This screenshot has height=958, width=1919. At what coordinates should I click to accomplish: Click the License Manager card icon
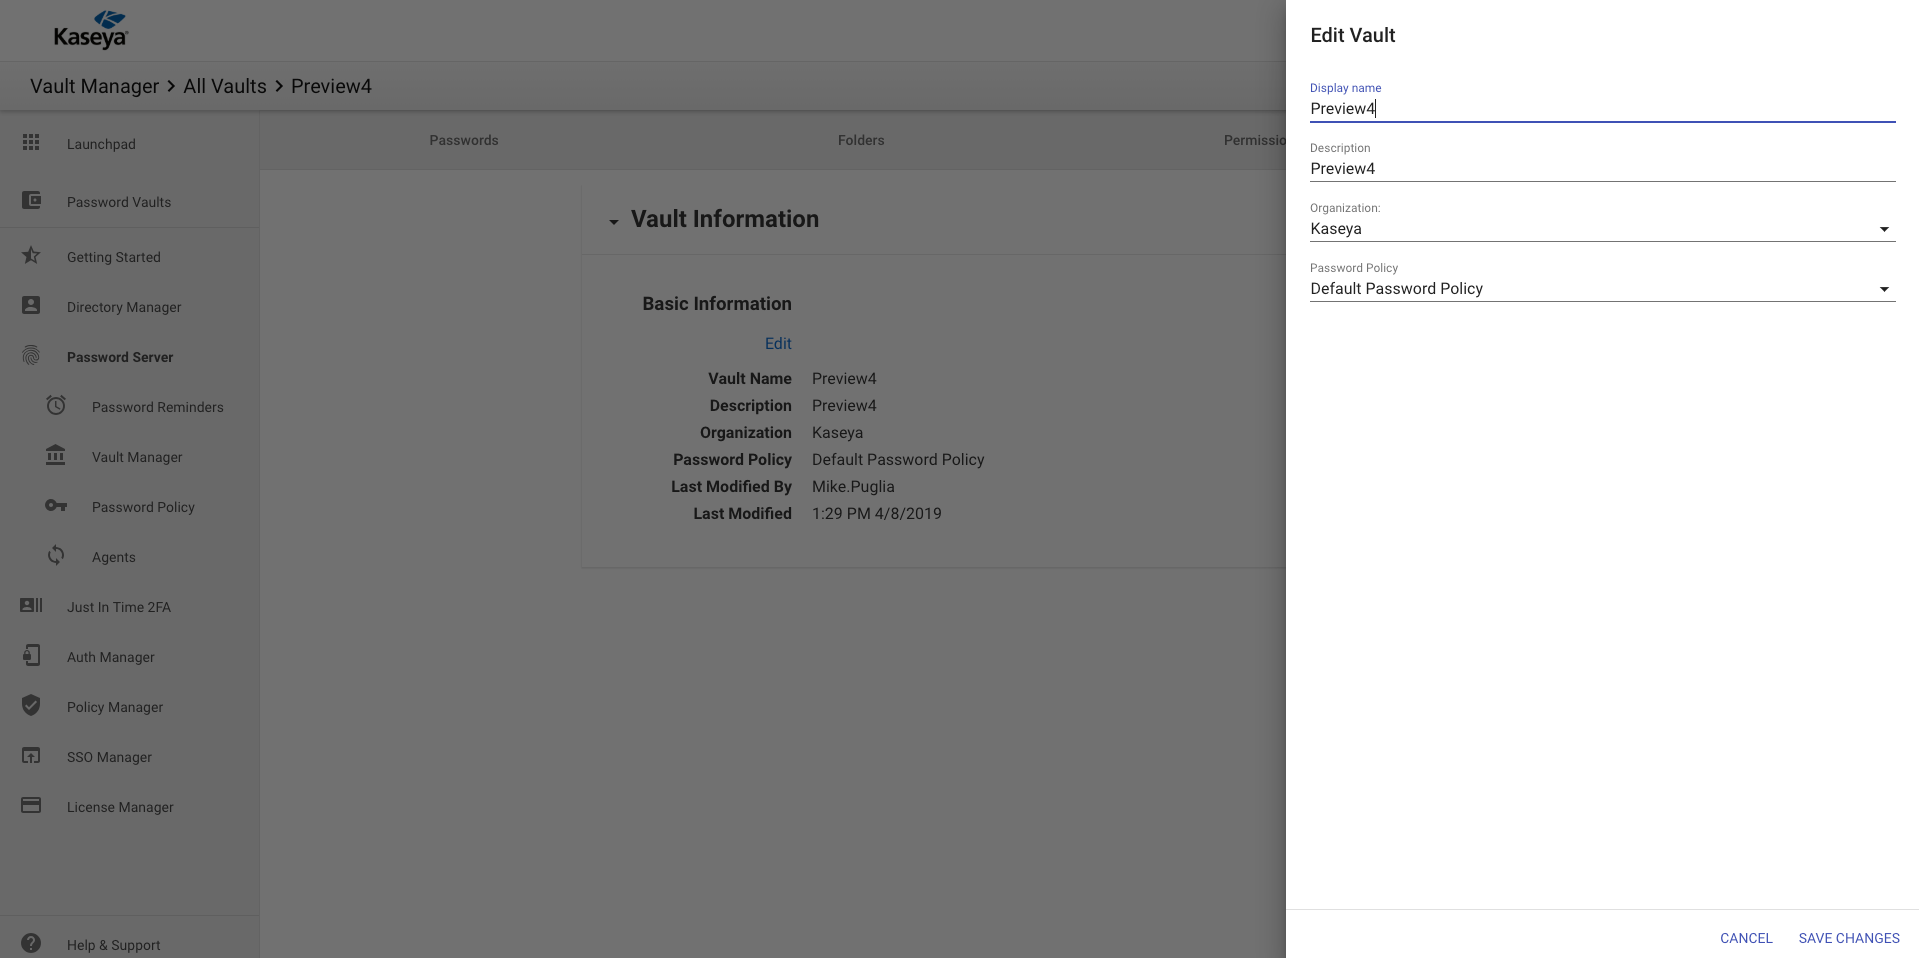click(31, 806)
